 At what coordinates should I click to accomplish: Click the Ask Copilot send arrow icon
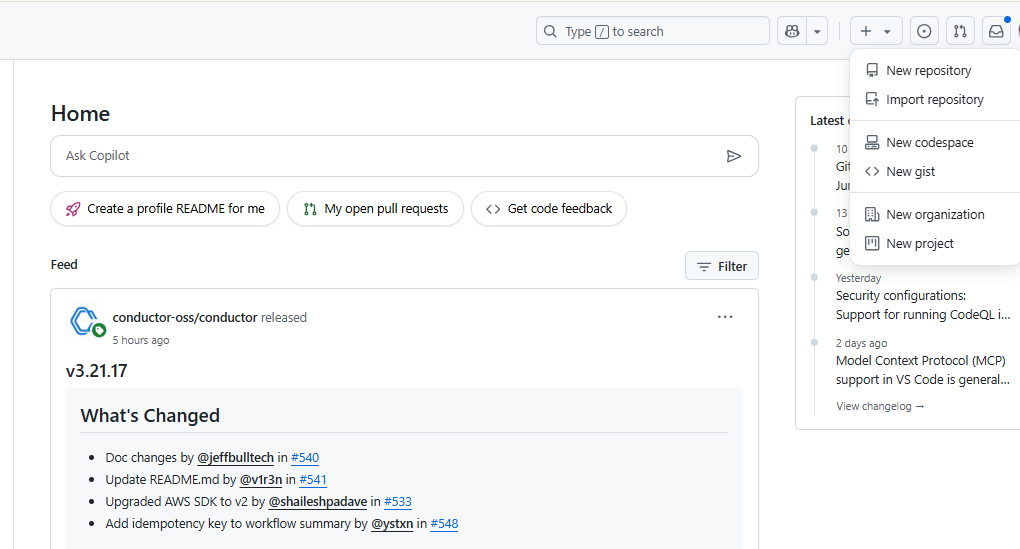734,156
